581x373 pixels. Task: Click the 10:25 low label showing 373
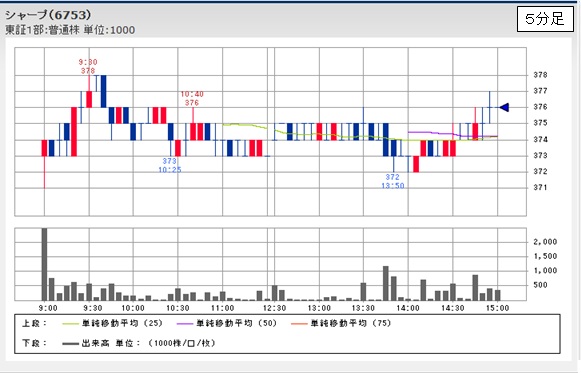pyautogui.click(x=170, y=165)
